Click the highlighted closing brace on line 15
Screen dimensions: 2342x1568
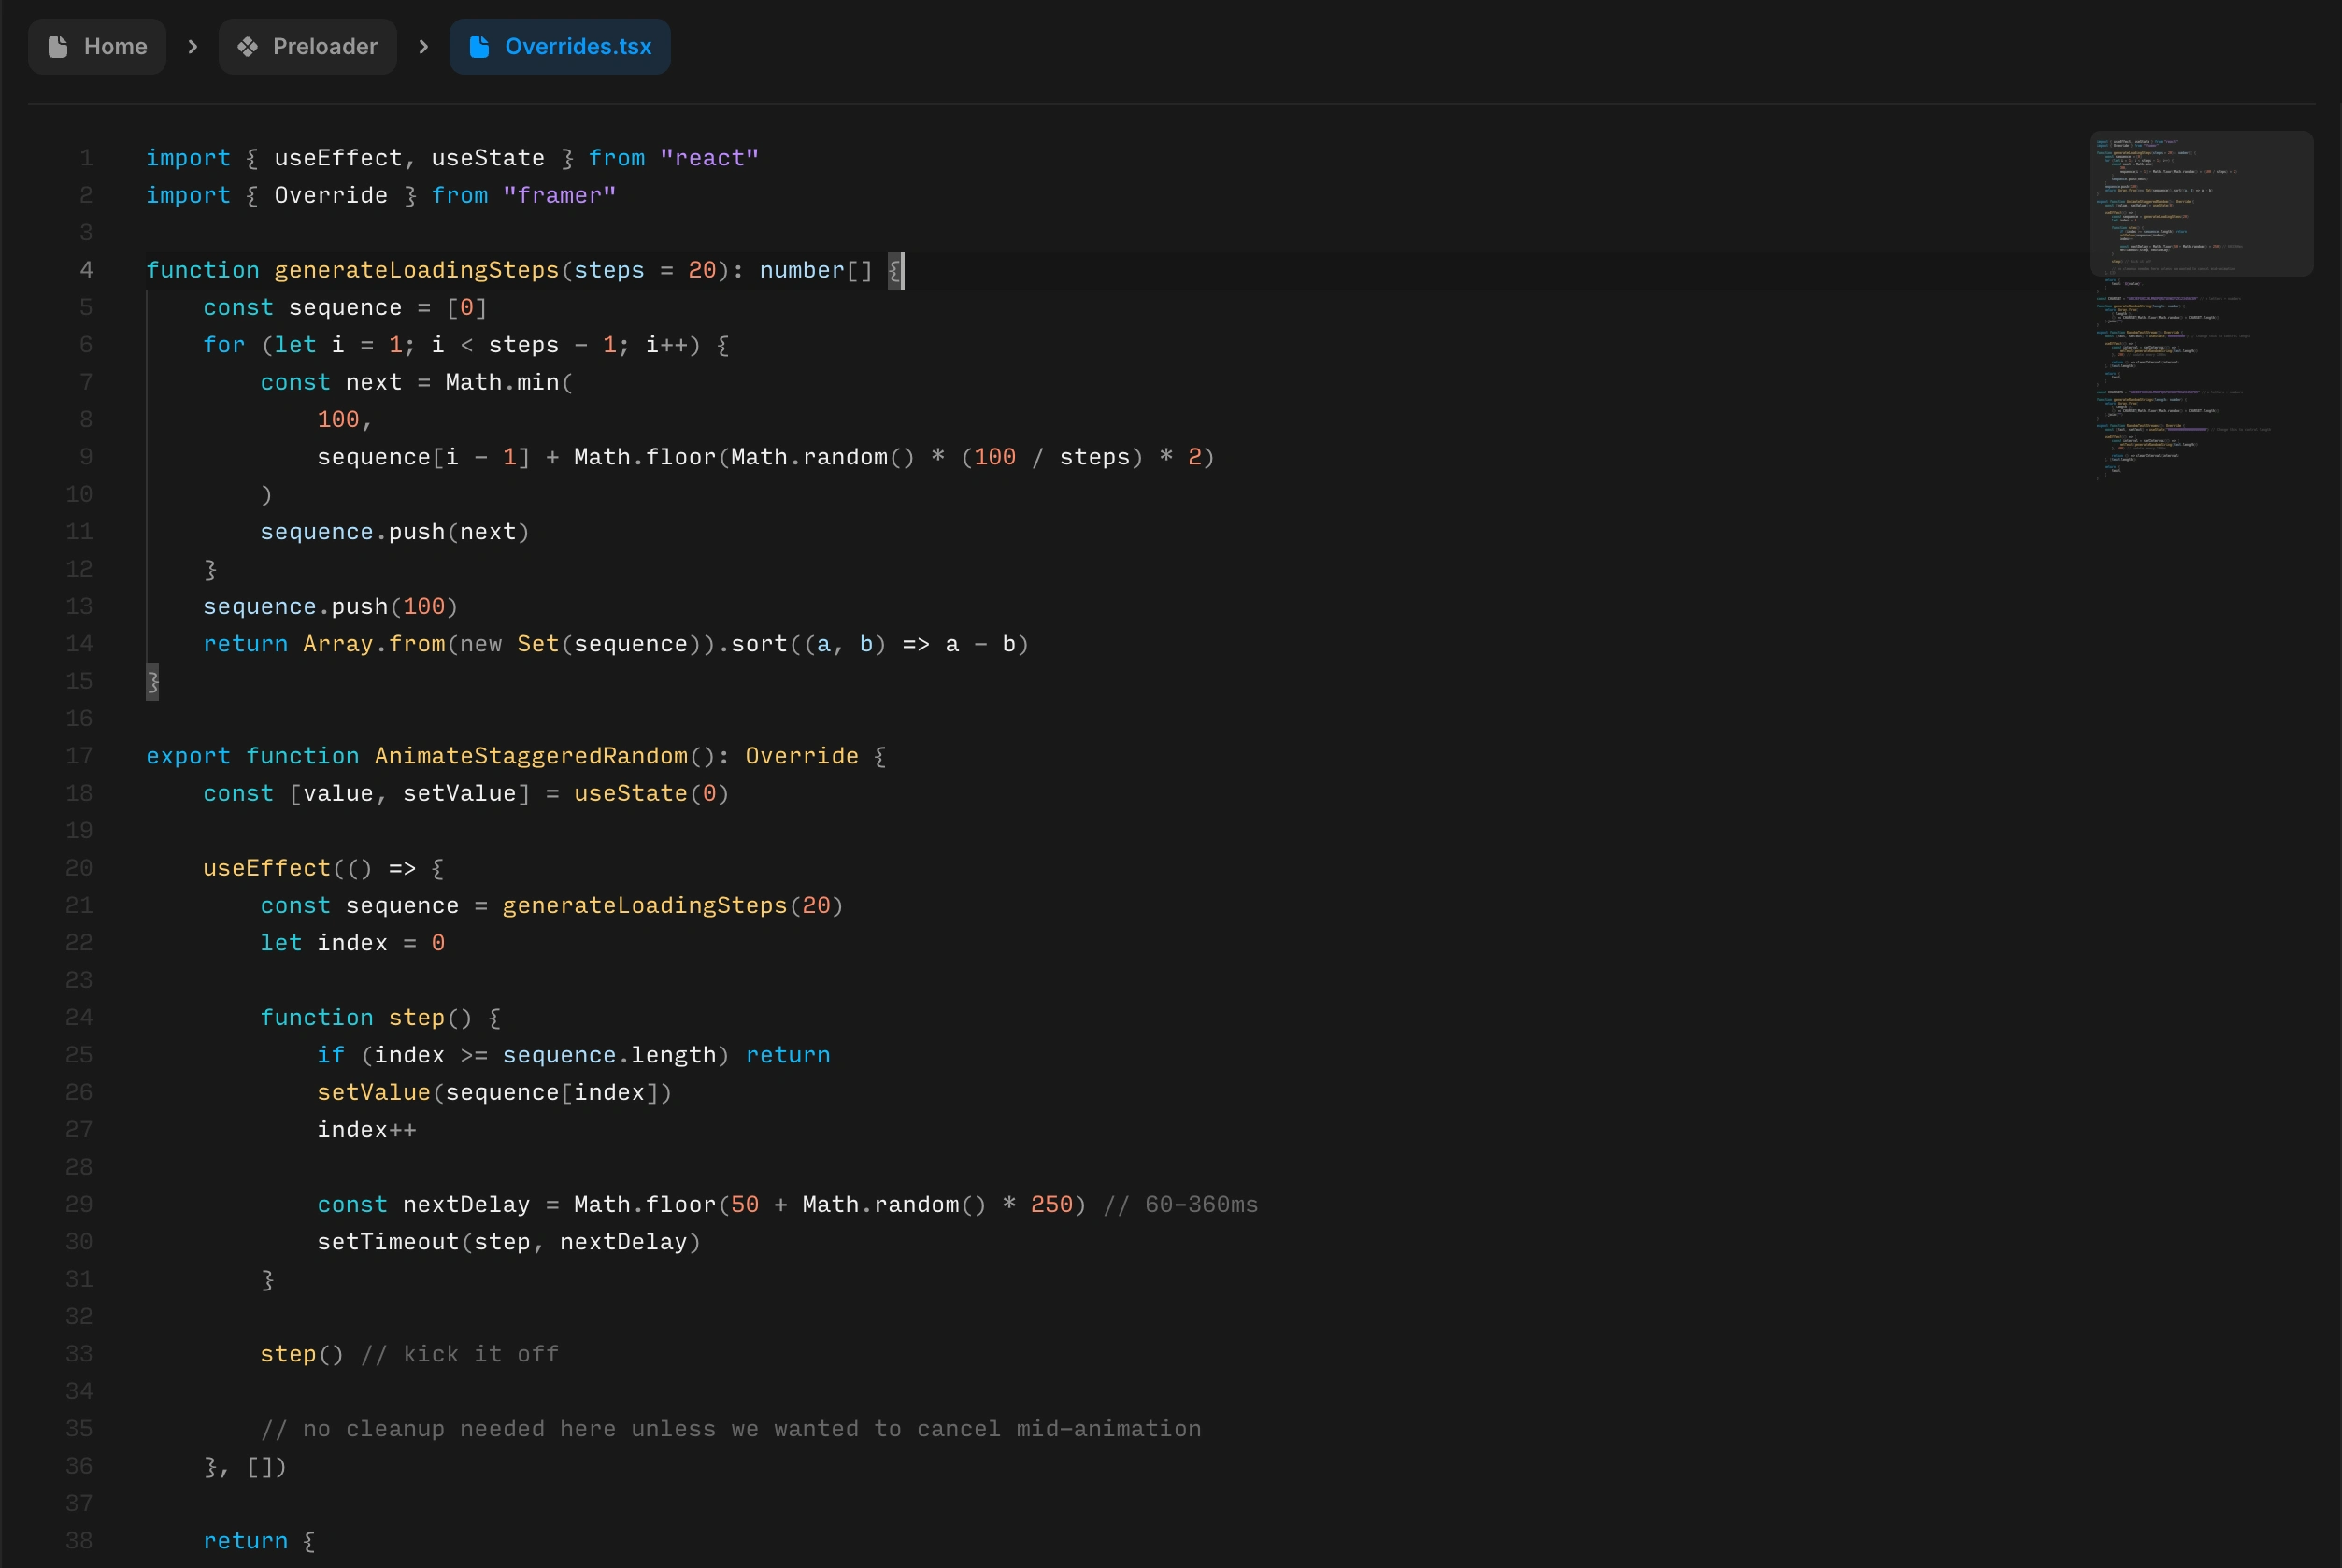tap(152, 681)
